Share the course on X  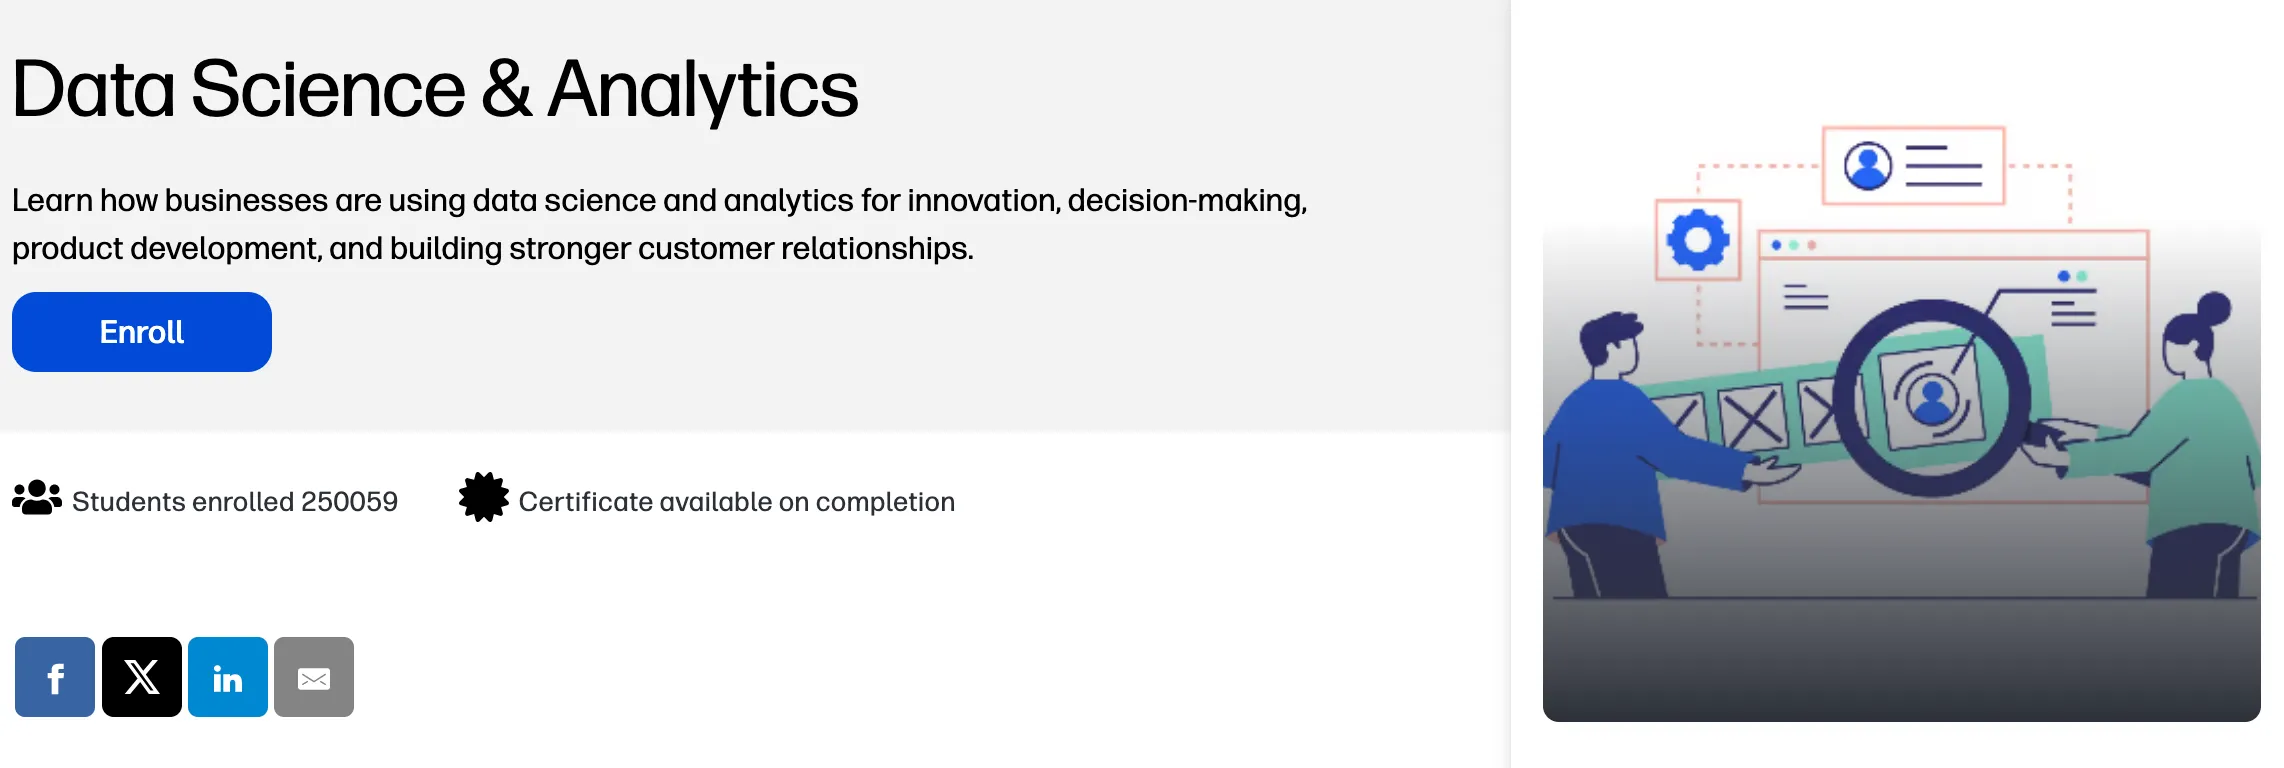(141, 677)
